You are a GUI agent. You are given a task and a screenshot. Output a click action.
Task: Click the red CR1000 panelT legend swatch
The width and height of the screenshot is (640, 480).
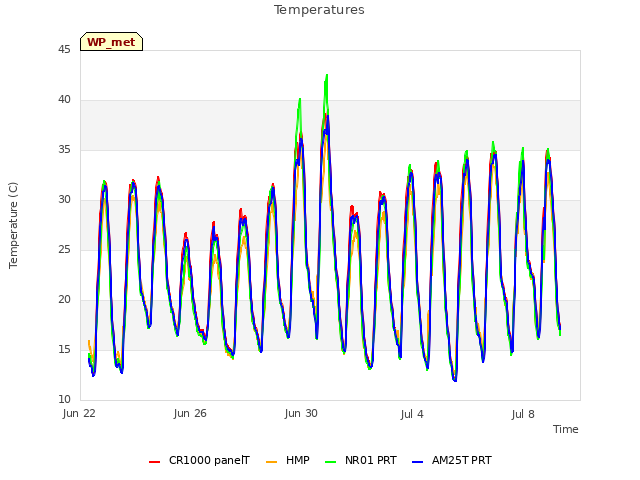(154, 462)
